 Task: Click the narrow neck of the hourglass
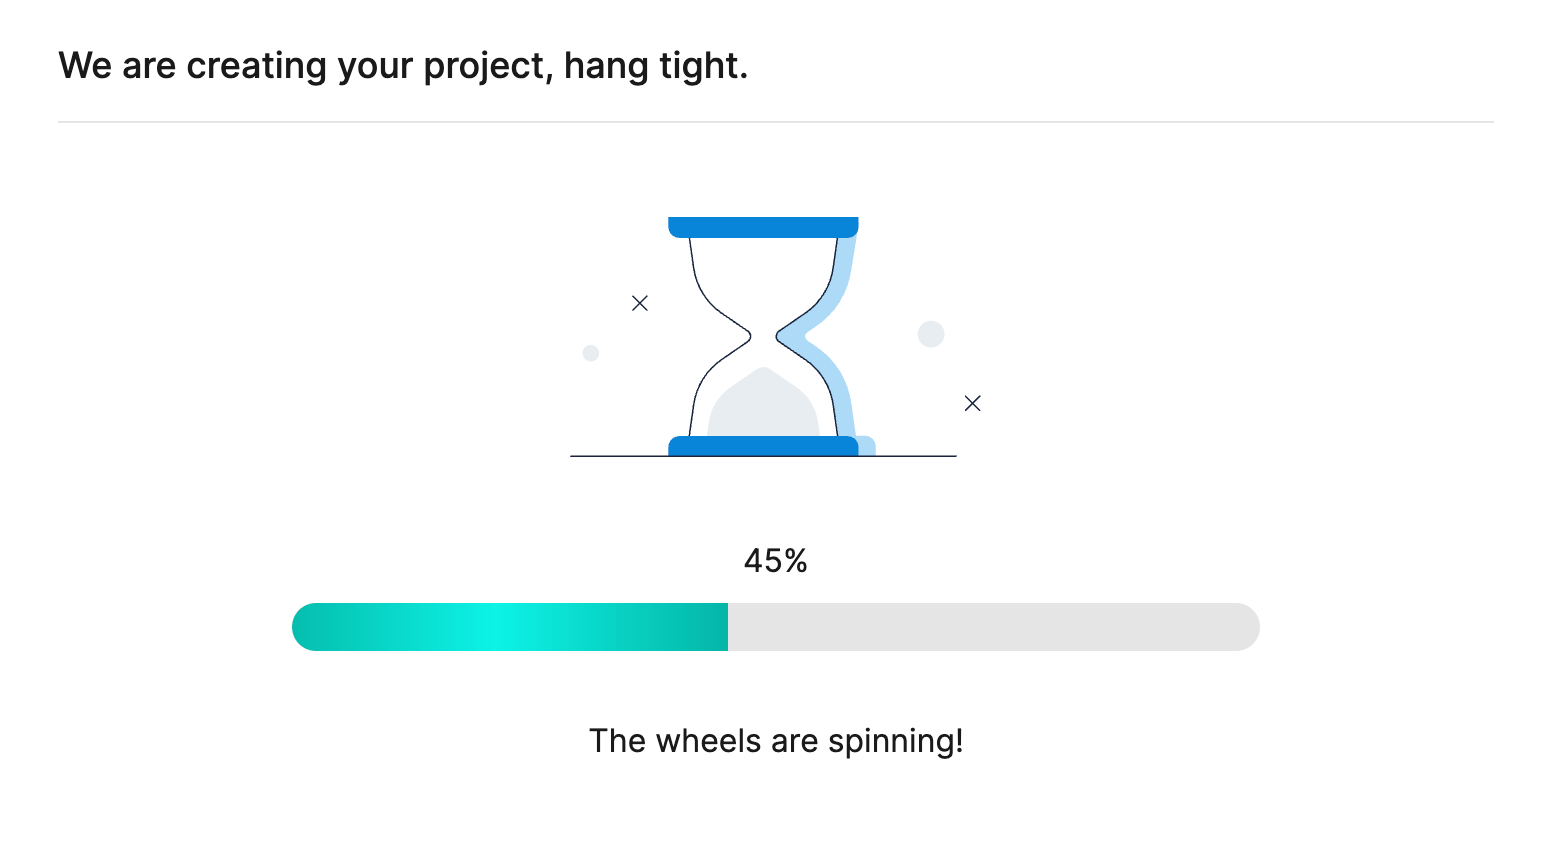[763, 337]
